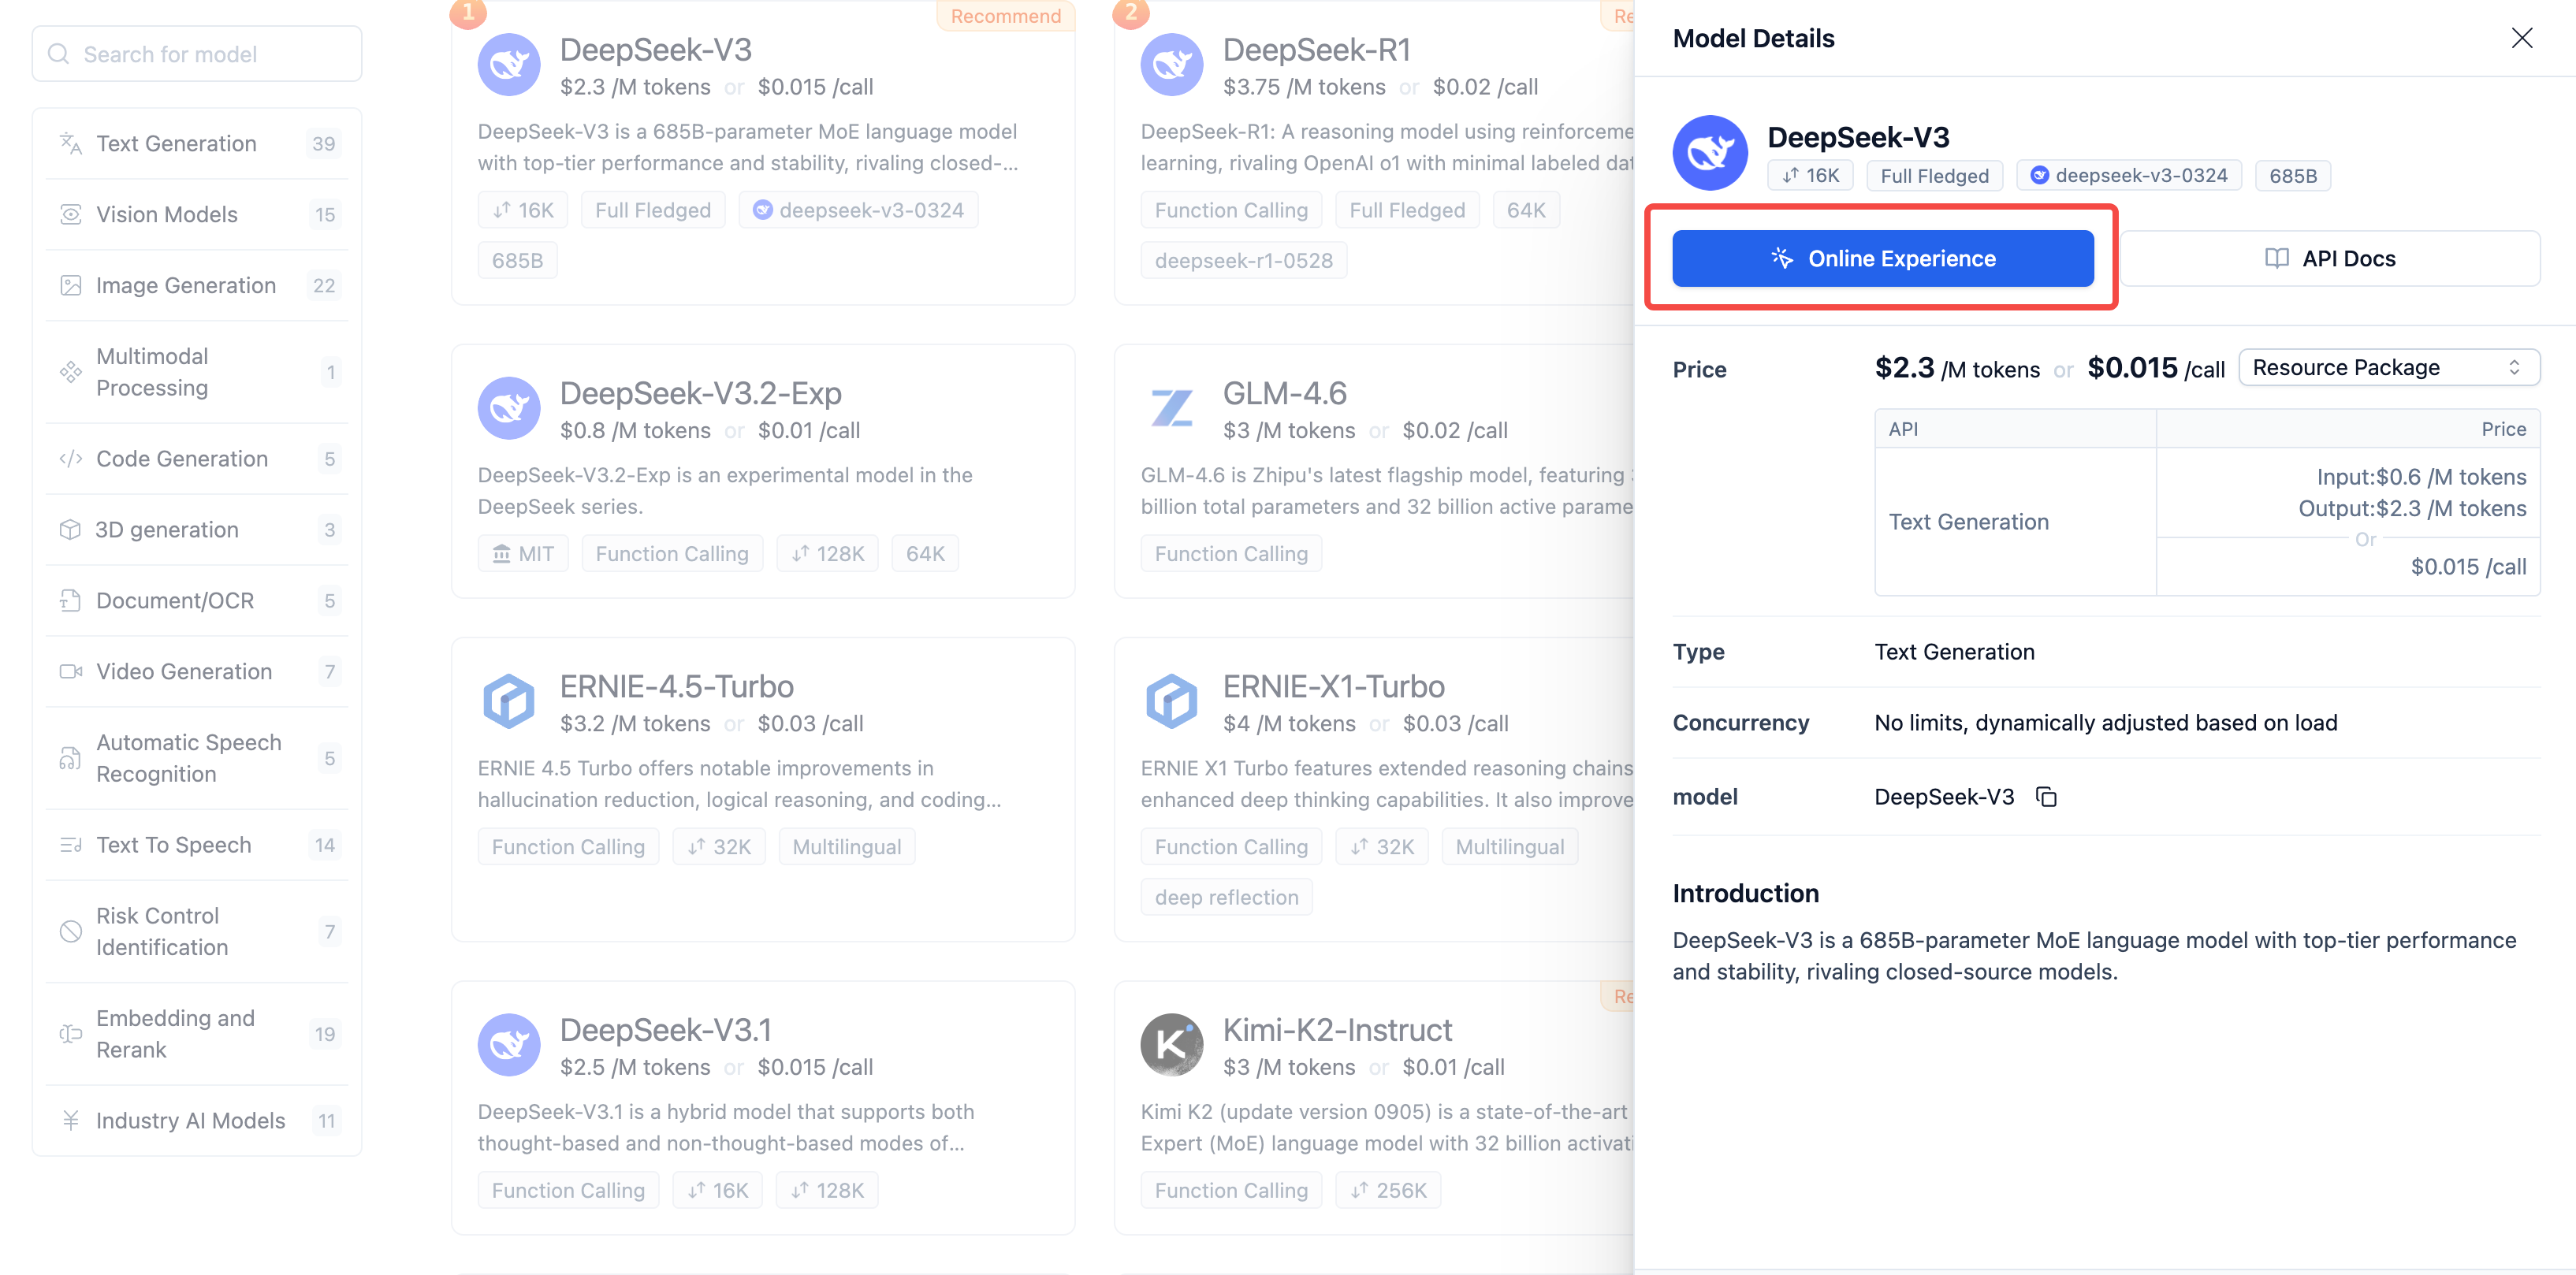Click the GLM-4.6 Z logo icon

[1171, 408]
